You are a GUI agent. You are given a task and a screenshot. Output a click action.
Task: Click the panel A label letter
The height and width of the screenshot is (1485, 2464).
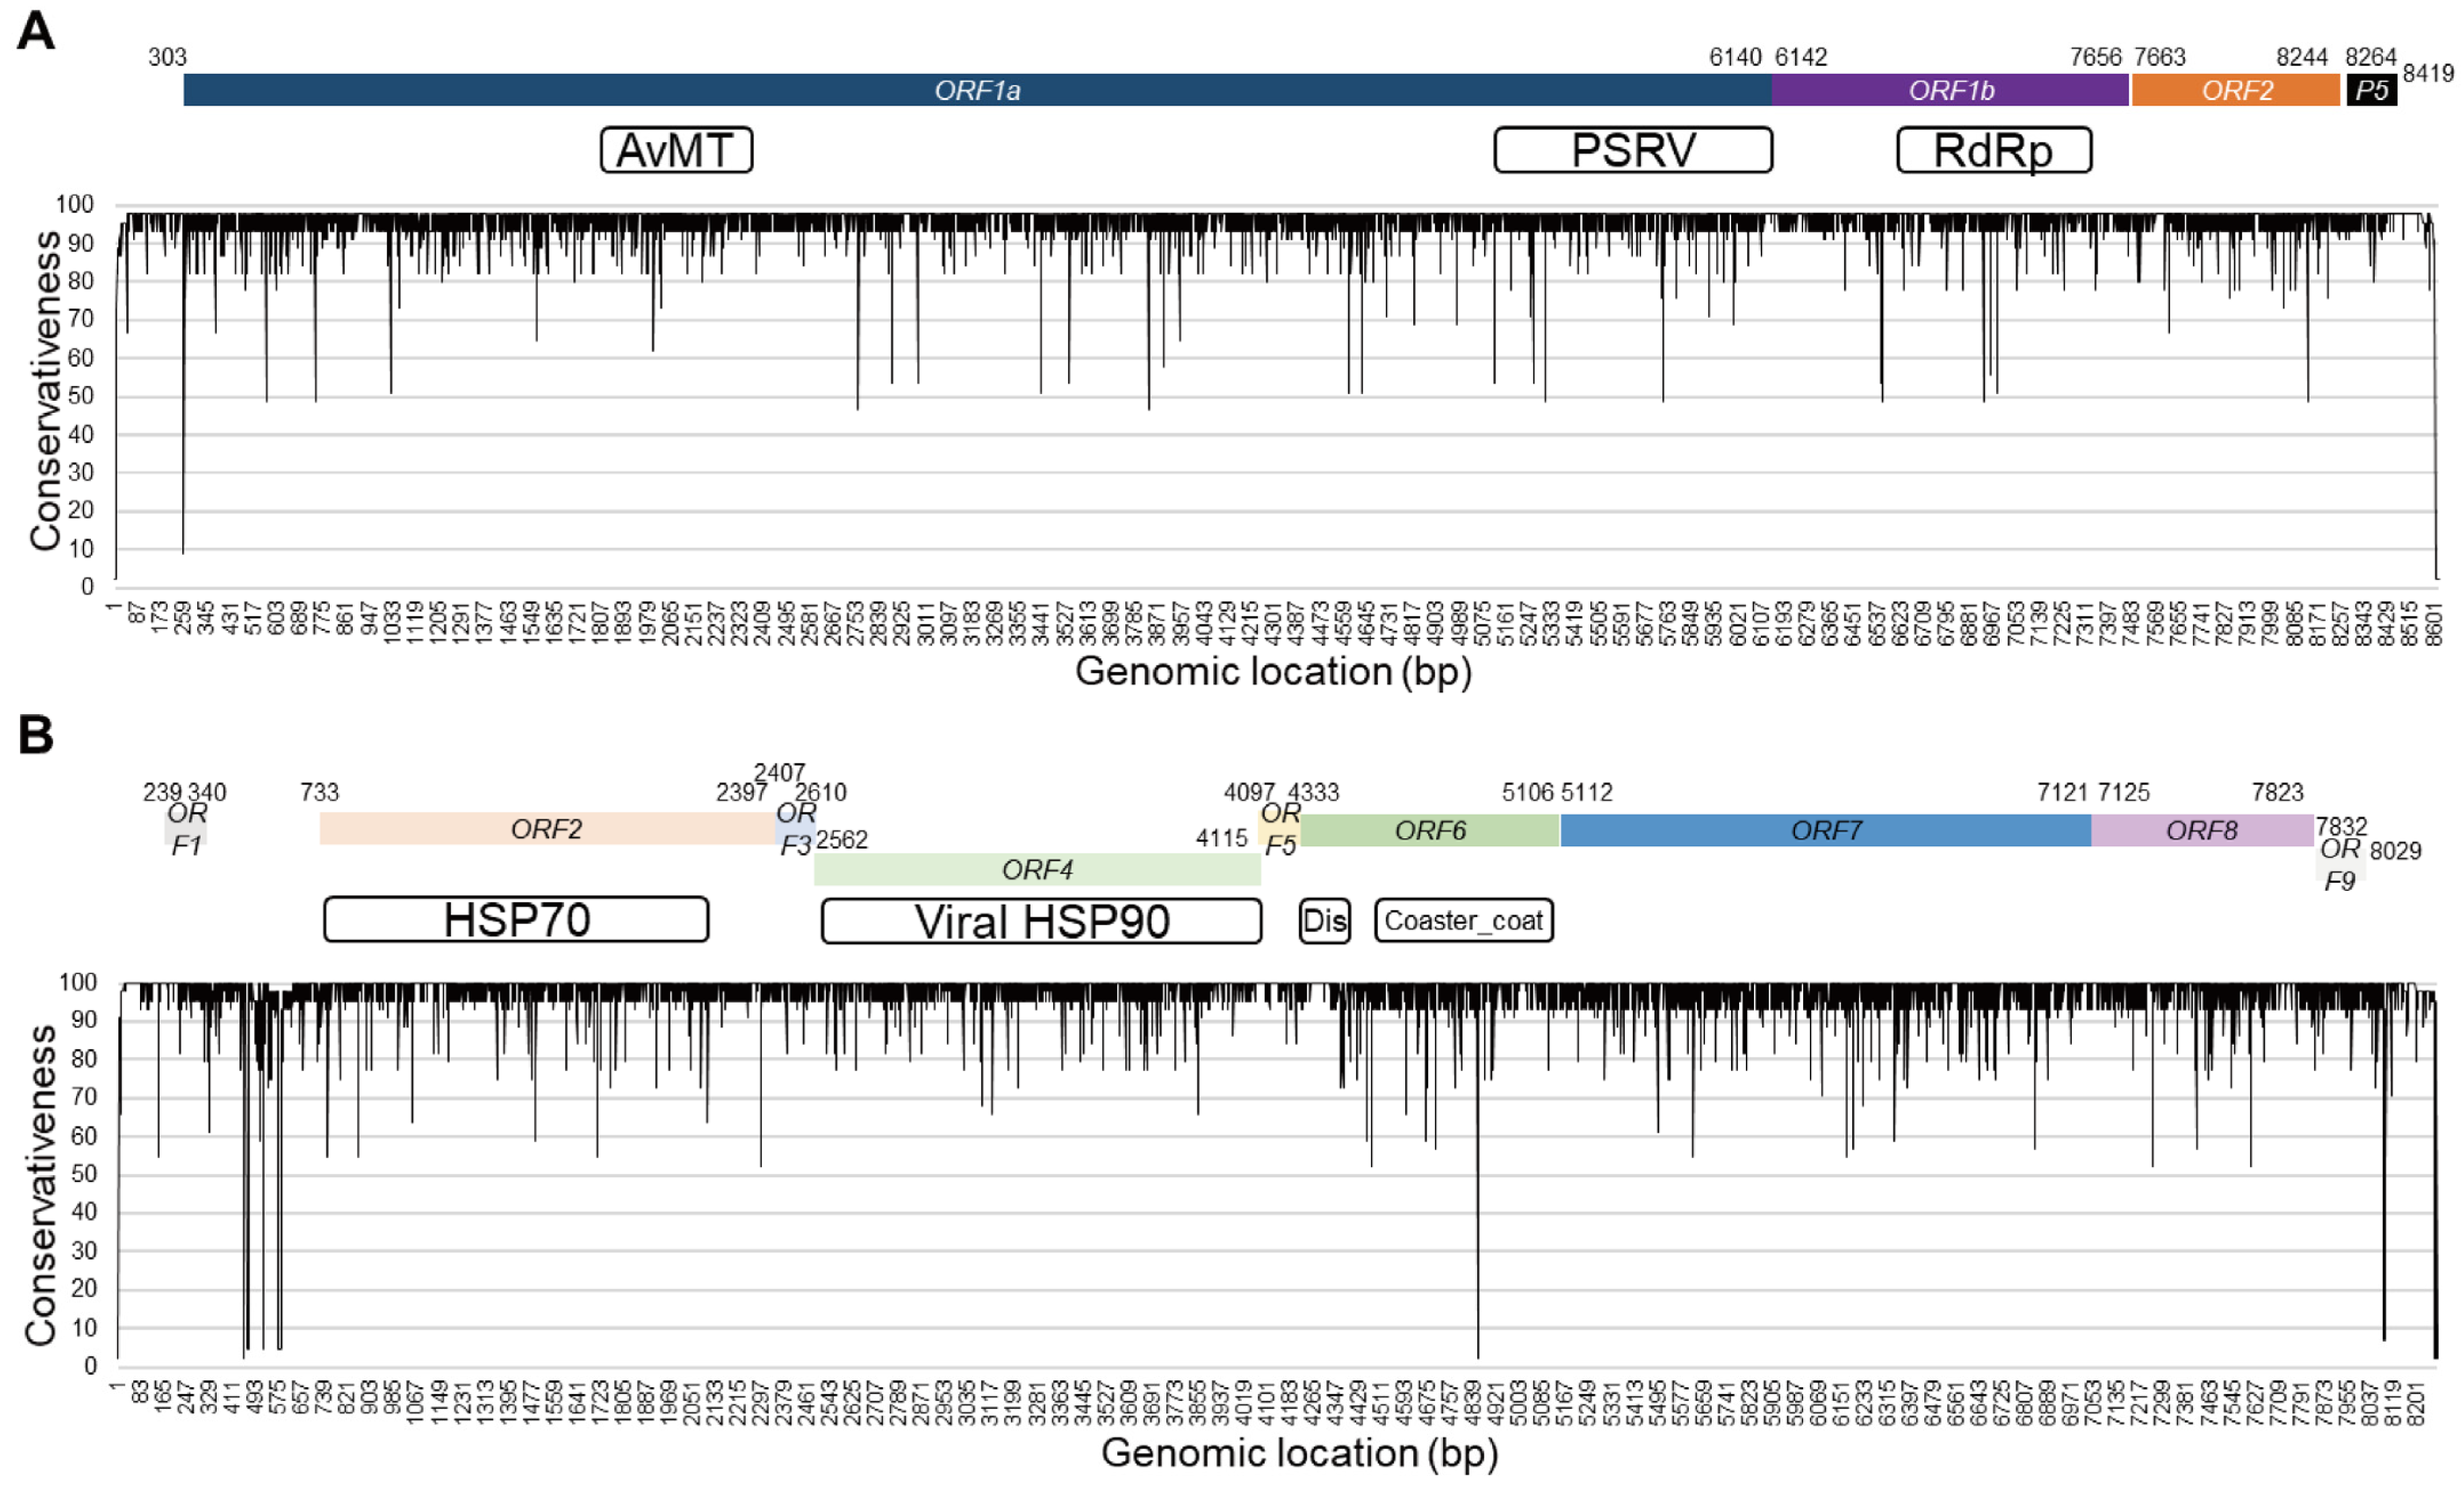tap(36, 31)
